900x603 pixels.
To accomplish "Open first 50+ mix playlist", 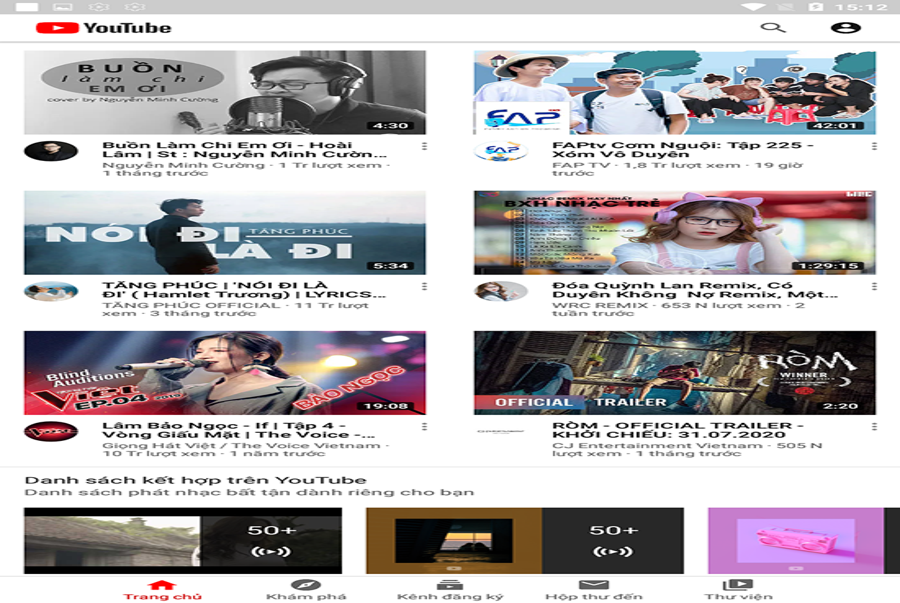I will click(183, 540).
